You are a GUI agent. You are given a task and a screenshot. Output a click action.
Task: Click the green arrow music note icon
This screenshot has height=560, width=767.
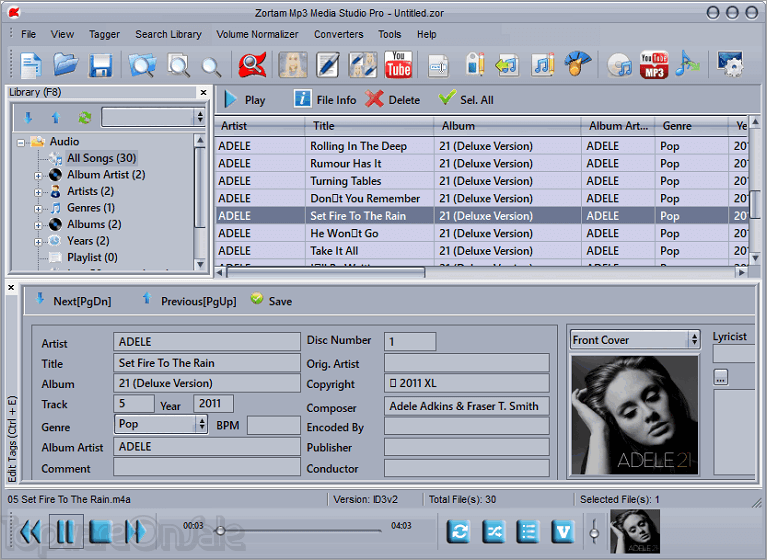(507, 65)
